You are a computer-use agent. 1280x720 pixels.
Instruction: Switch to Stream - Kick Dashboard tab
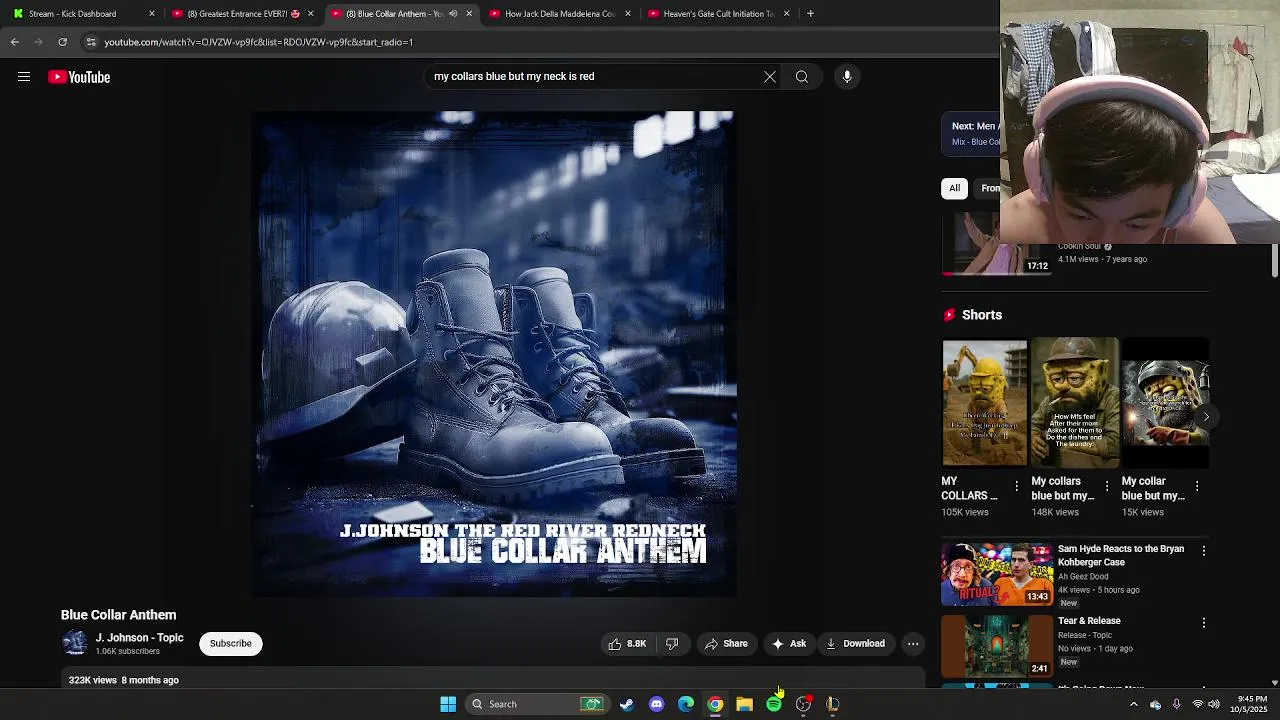point(84,14)
